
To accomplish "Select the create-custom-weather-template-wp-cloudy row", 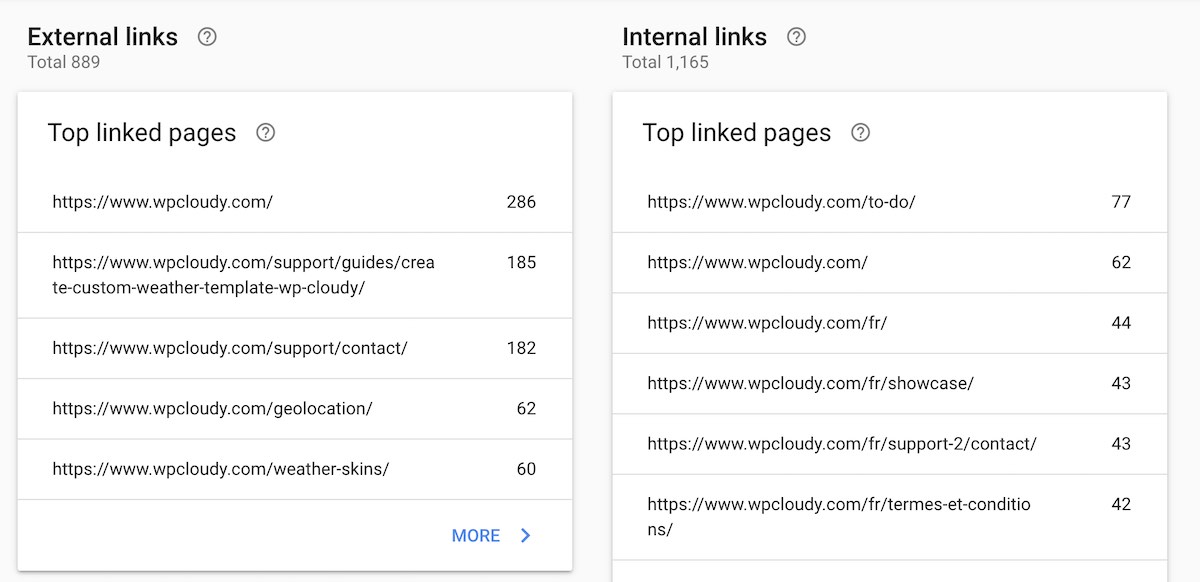I will (295, 275).
